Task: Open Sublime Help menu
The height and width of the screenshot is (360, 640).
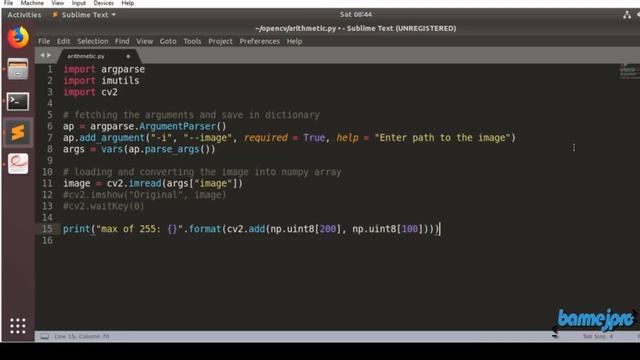Action: (294, 41)
